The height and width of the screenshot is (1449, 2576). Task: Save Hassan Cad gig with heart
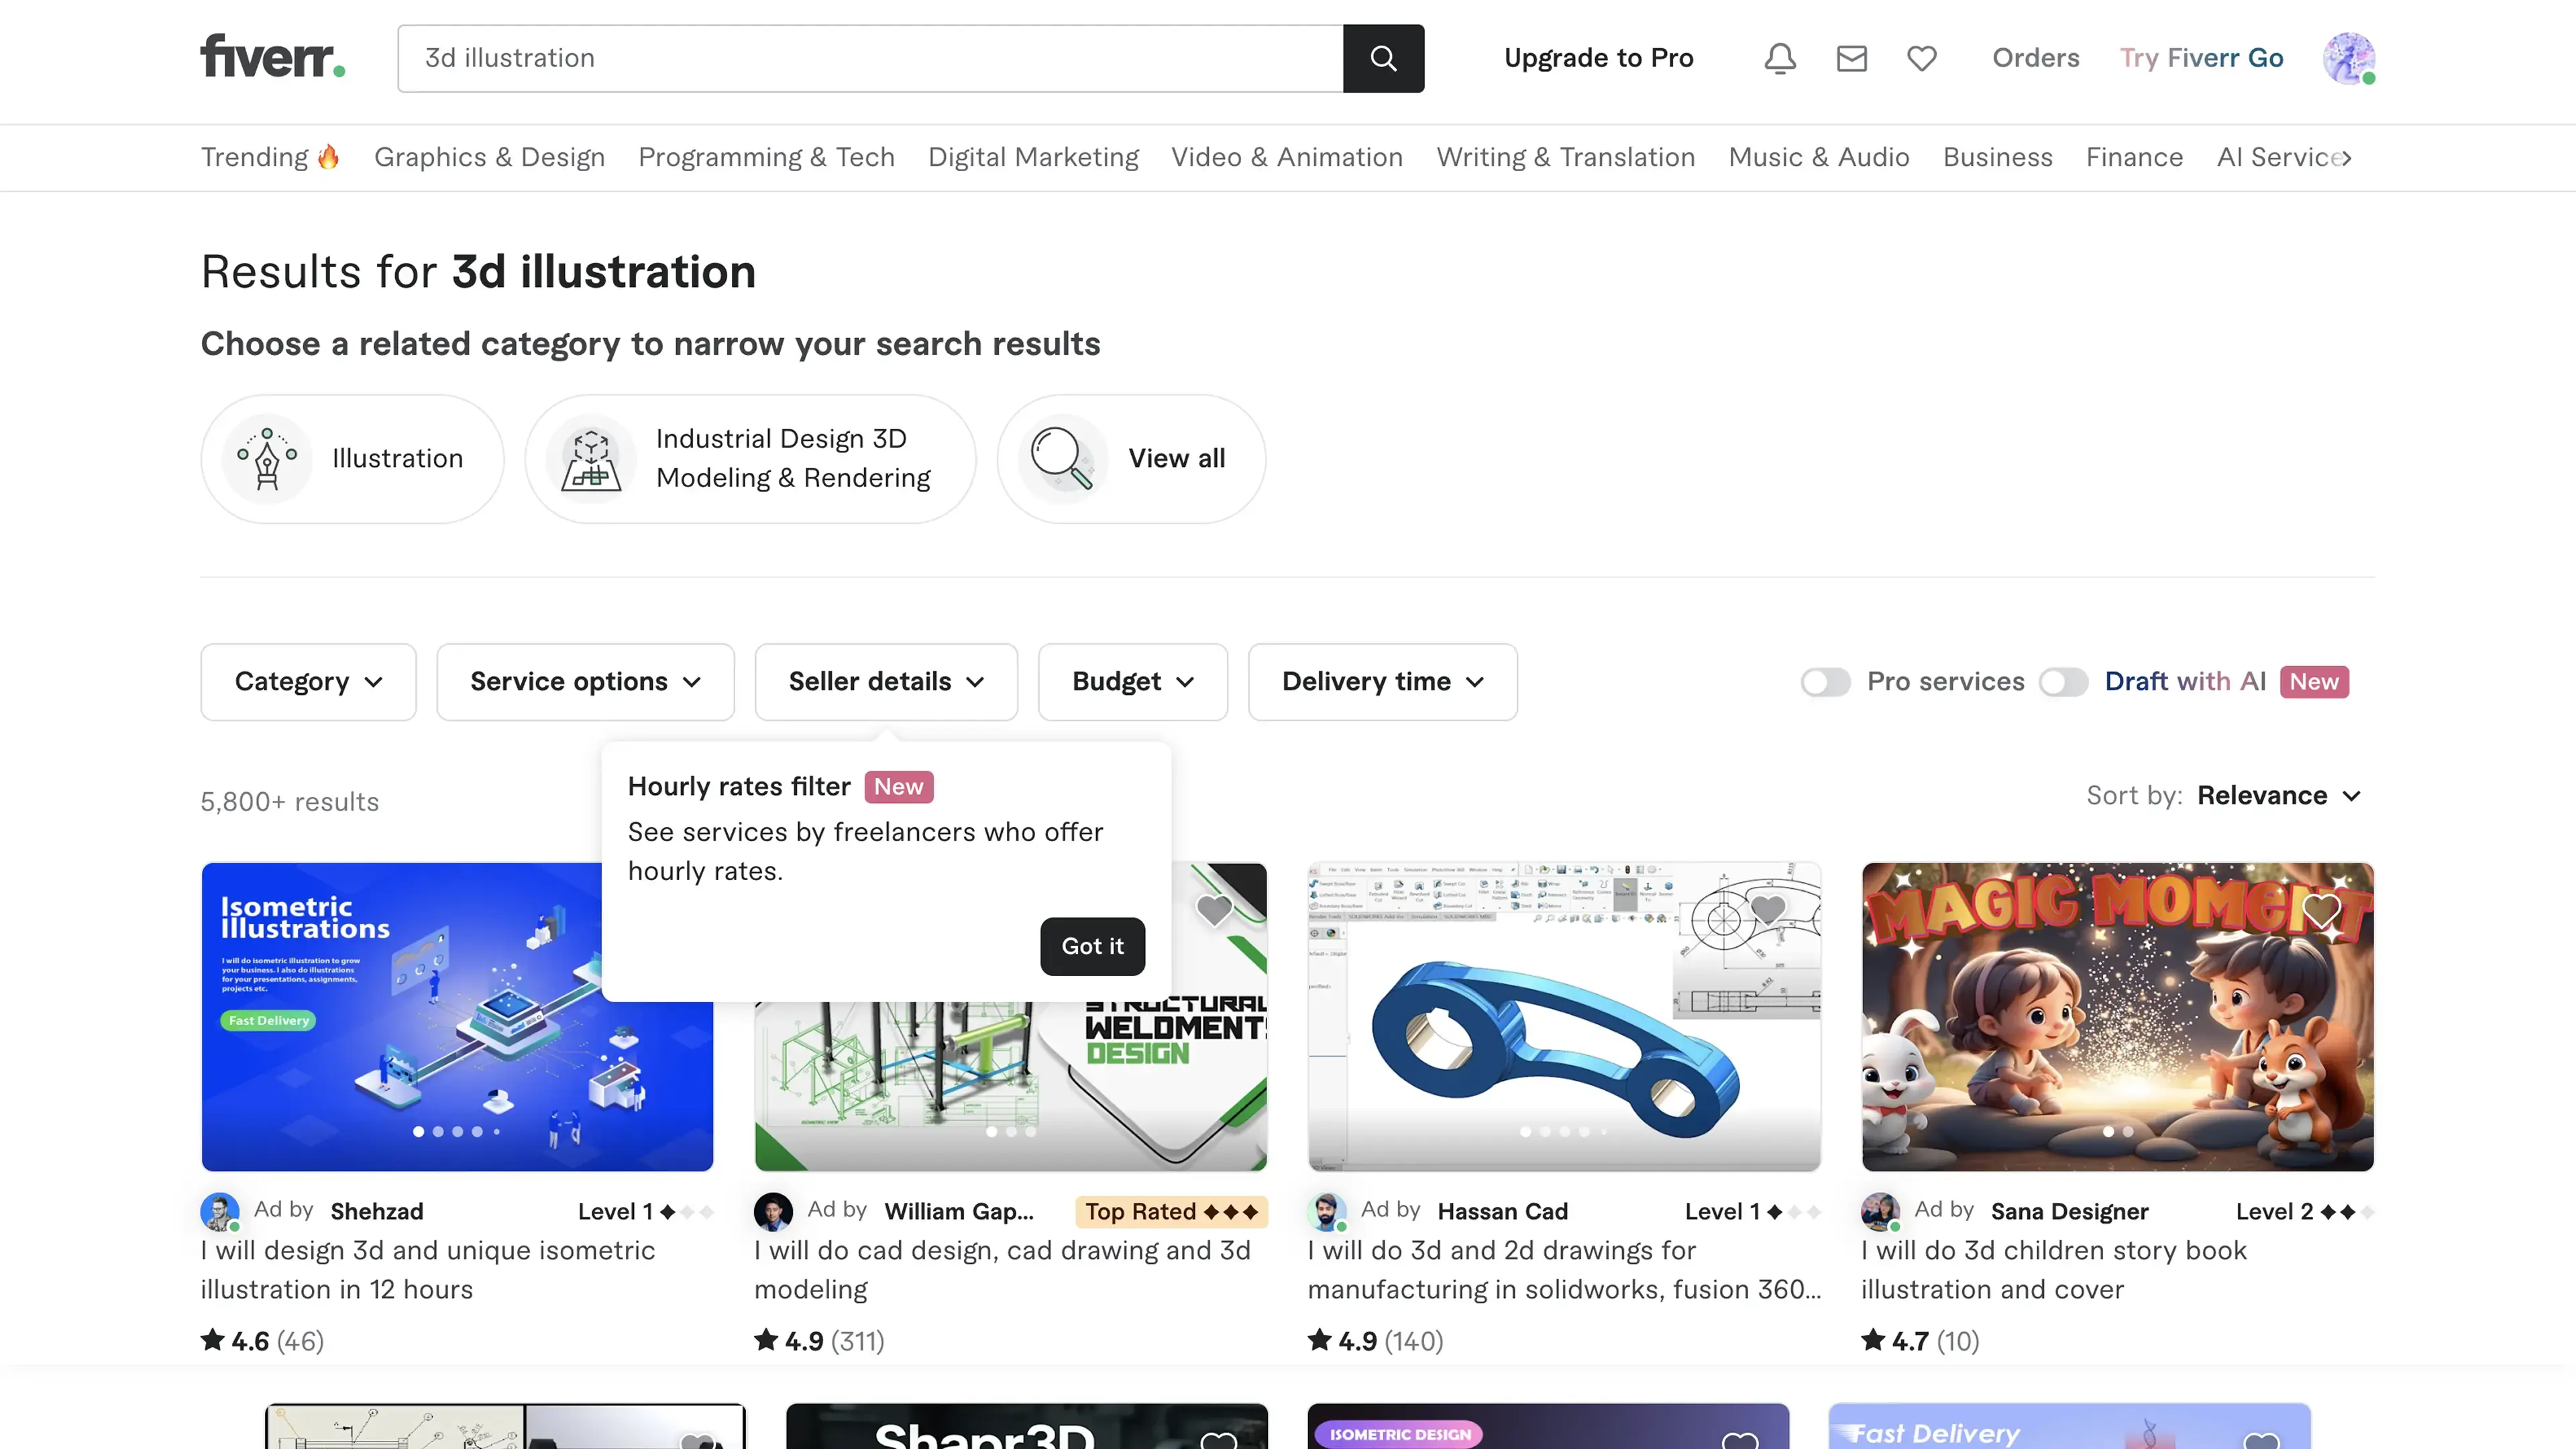point(1768,910)
